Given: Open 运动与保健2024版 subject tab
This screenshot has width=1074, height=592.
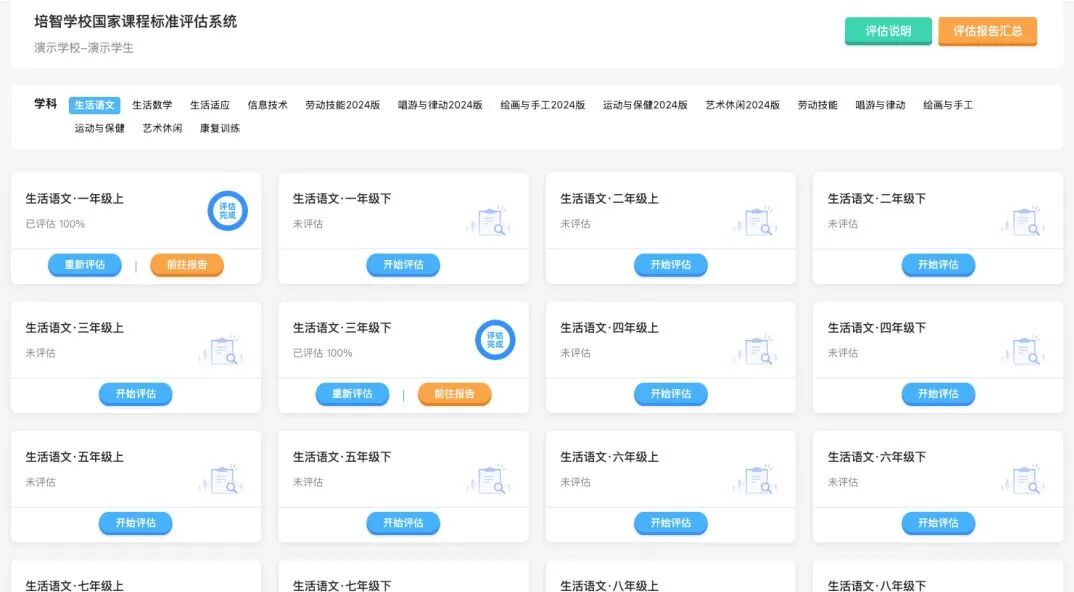Looking at the screenshot, I should [x=645, y=105].
